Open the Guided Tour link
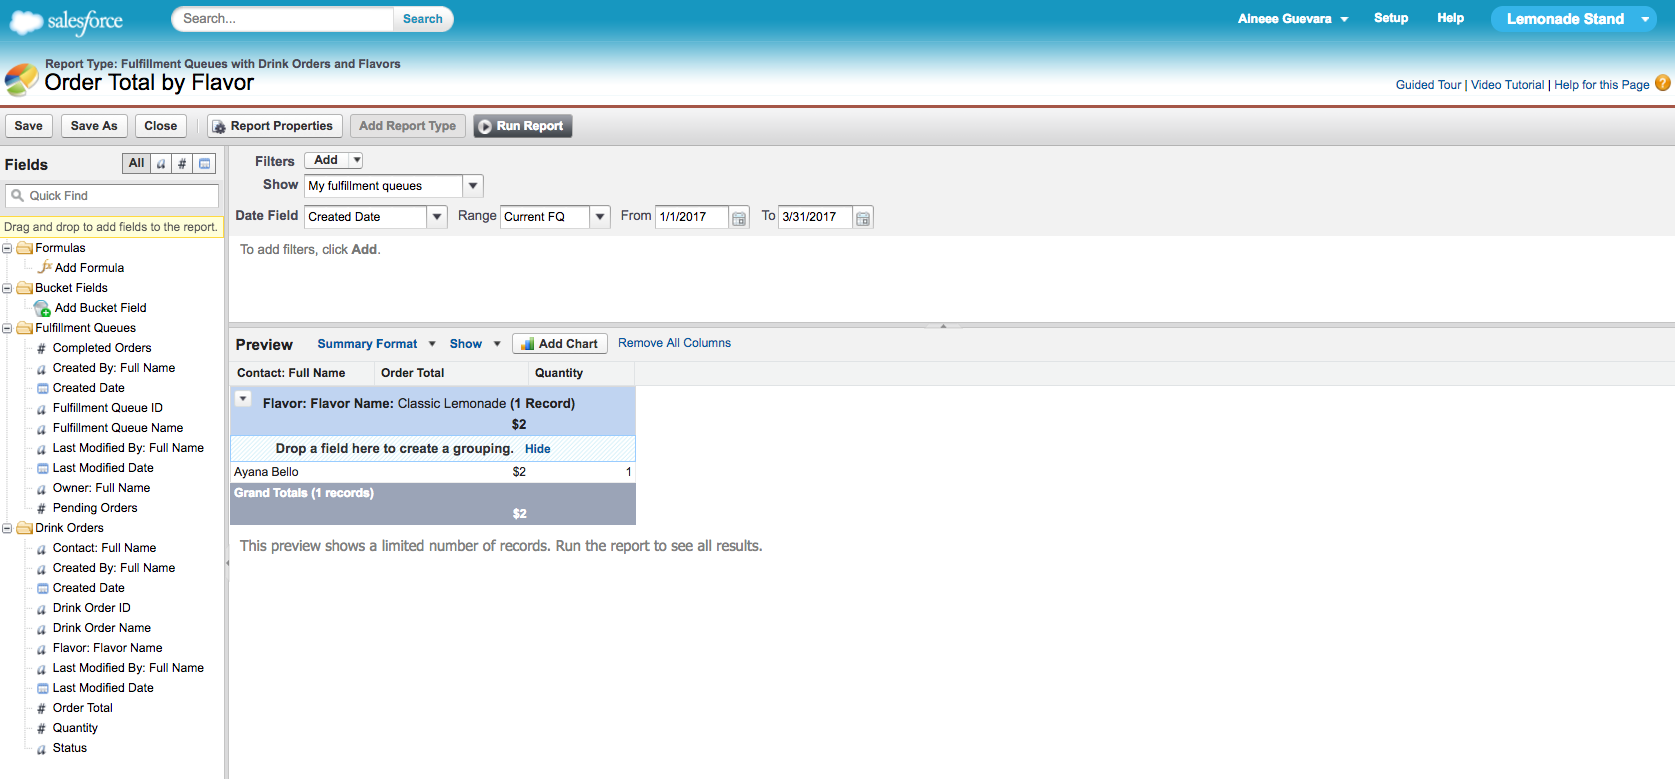This screenshot has width=1675, height=779. point(1428,85)
